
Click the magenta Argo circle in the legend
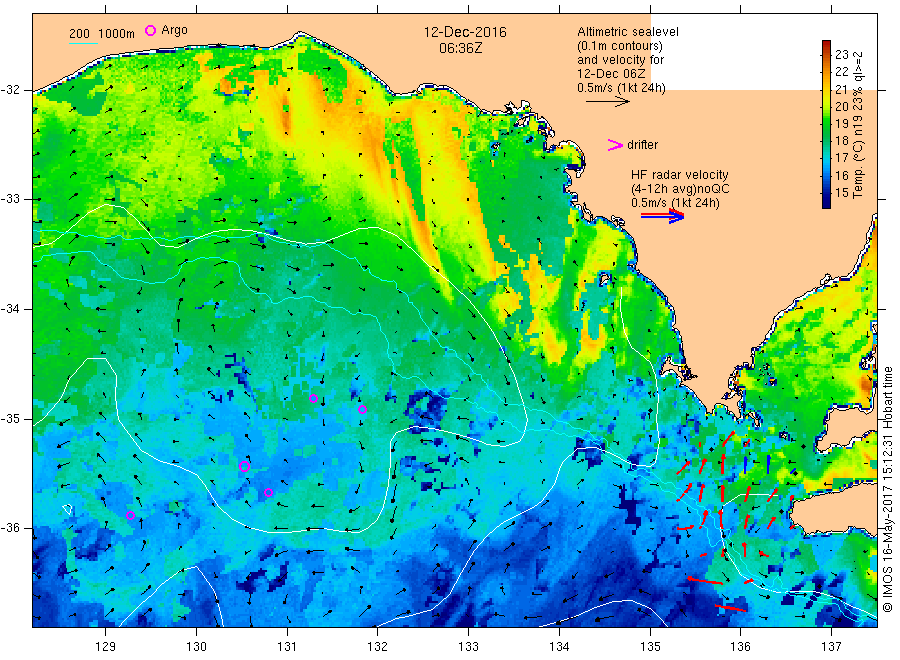tap(150, 30)
